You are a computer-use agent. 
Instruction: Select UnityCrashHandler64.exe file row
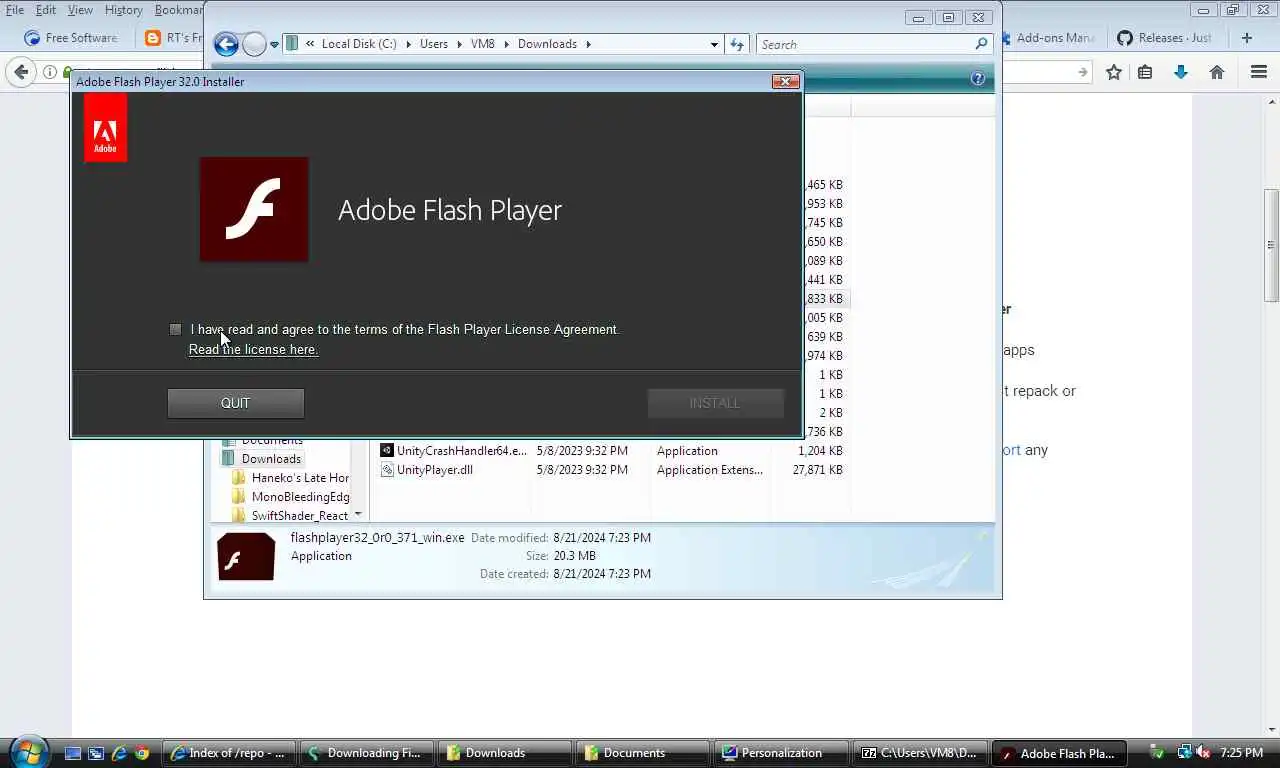[611, 451]
